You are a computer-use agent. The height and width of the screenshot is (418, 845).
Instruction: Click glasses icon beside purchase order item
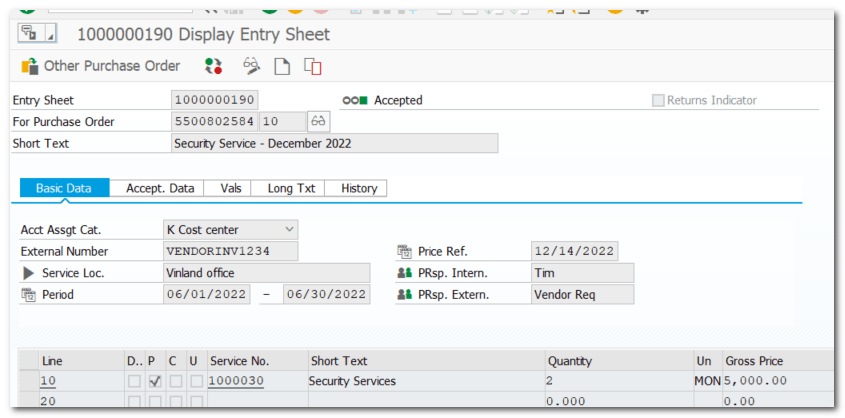pos(318,122)
